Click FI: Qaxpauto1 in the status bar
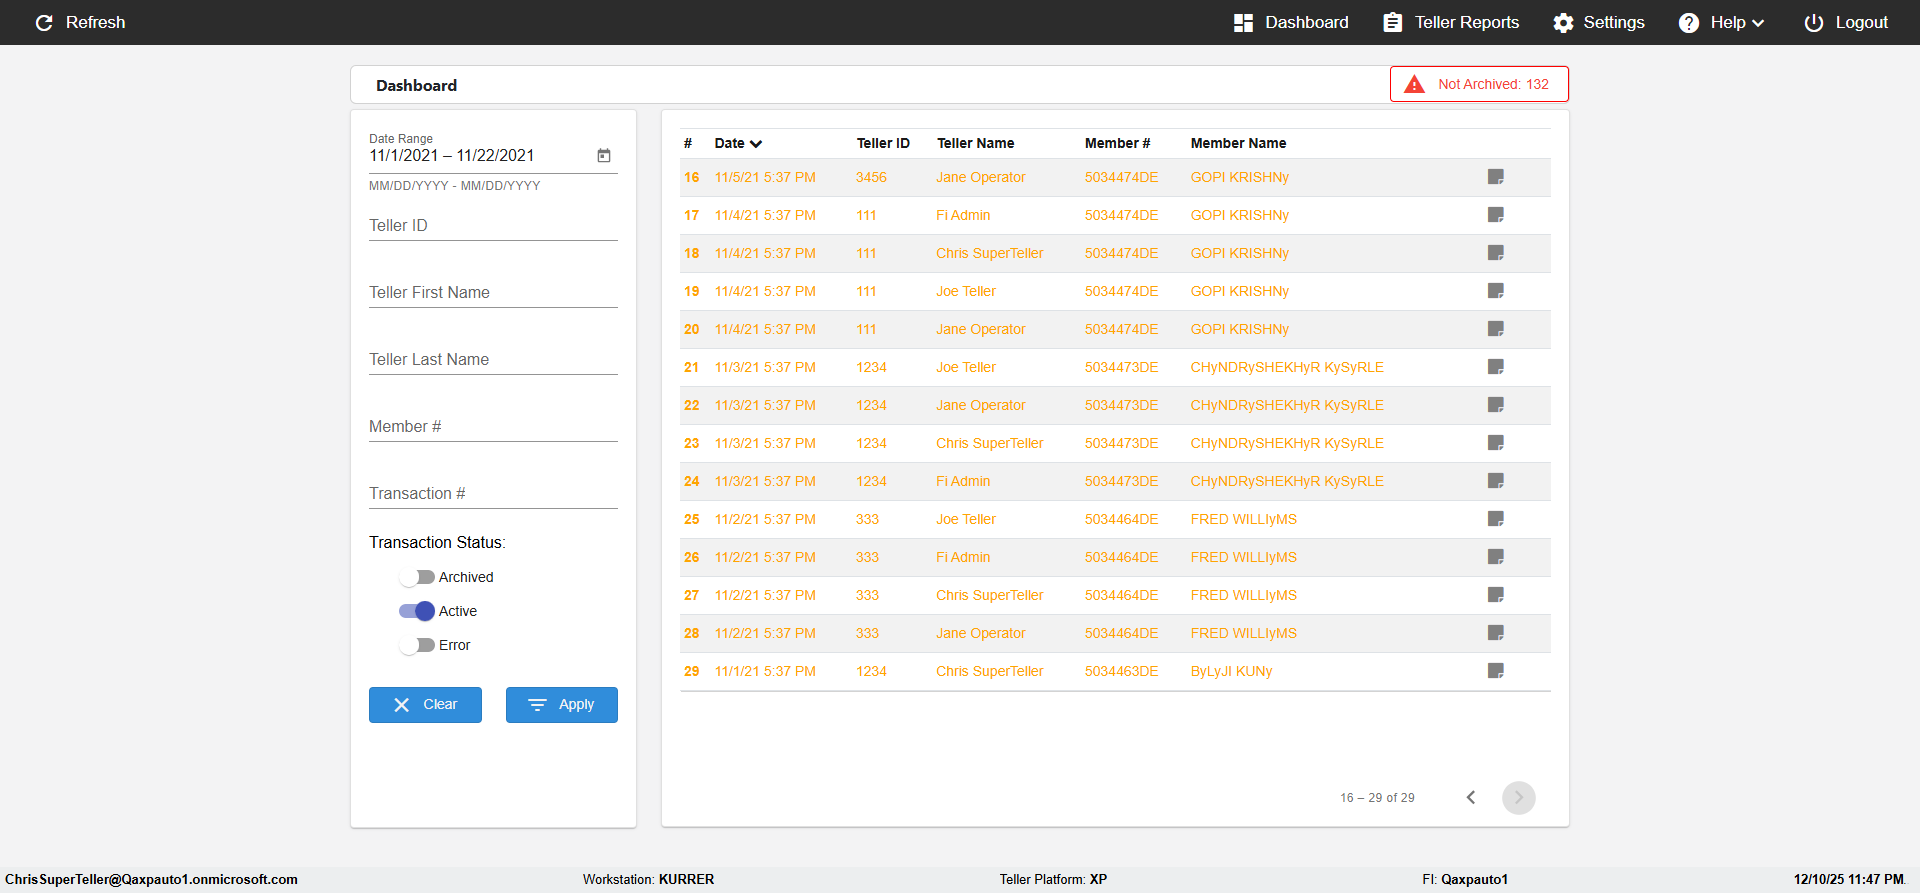 (x=1465, y=879)
